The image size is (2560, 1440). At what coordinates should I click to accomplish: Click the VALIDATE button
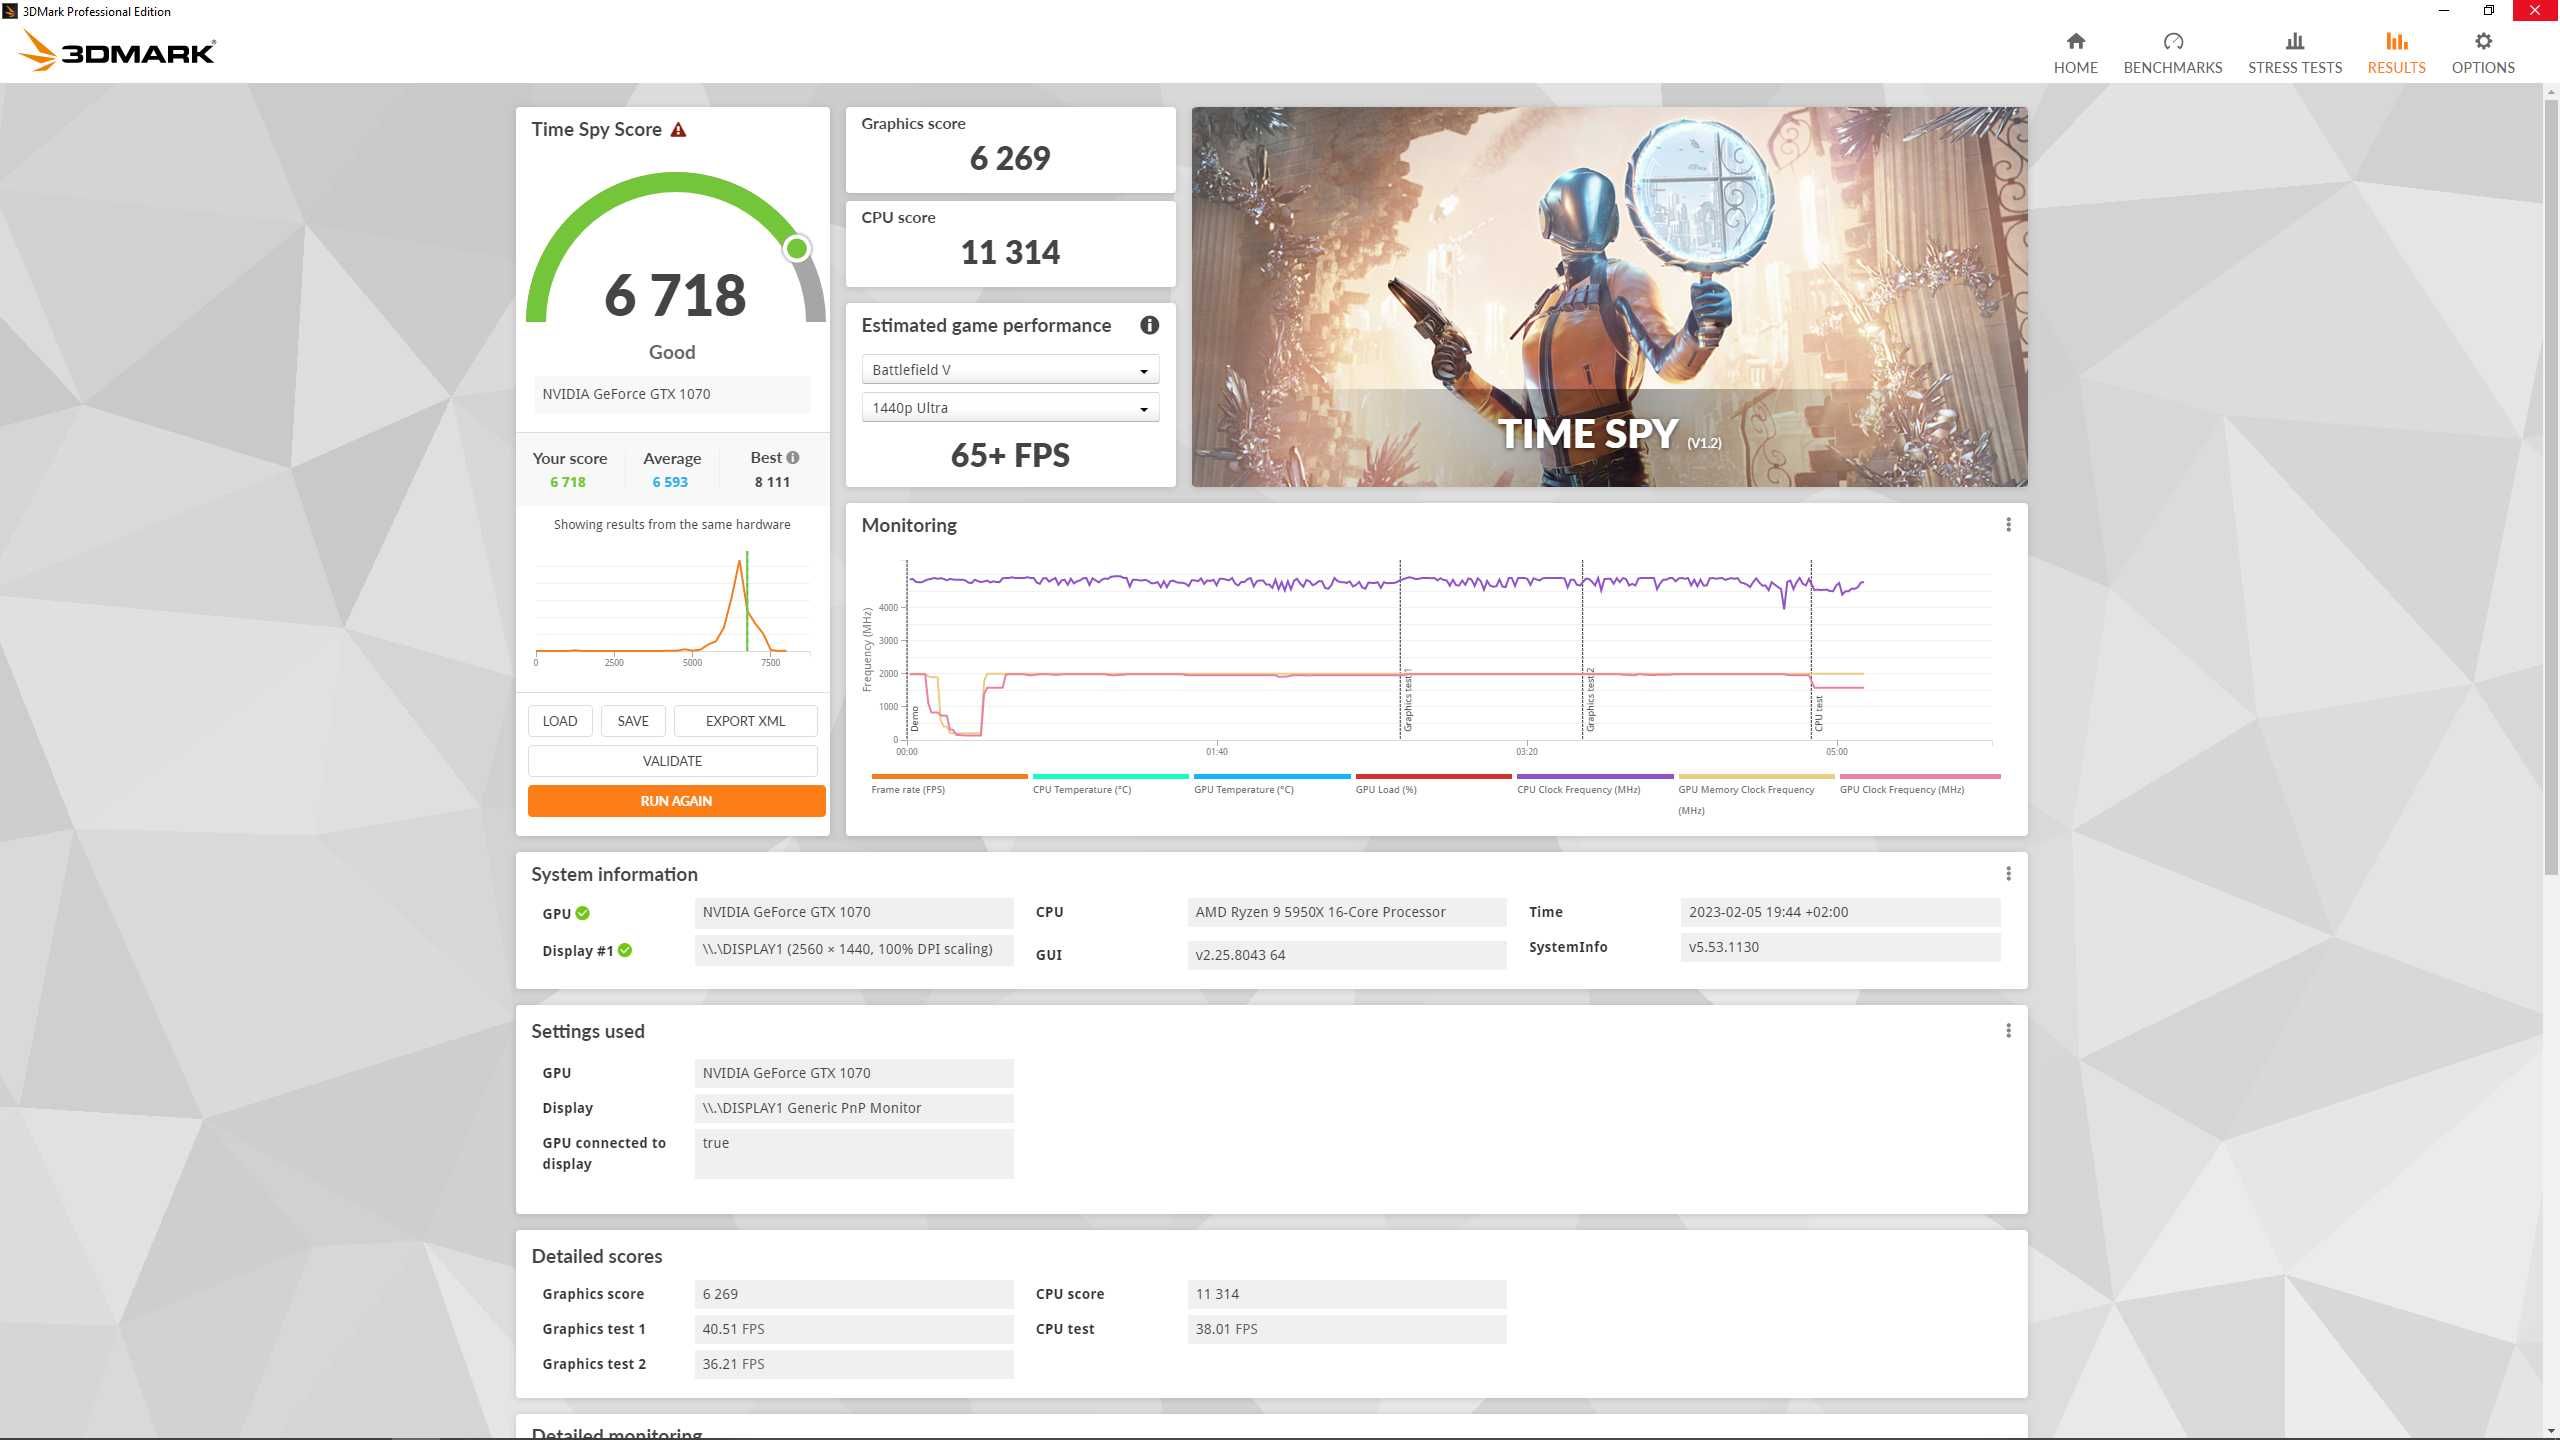click(x=672, y=760)
